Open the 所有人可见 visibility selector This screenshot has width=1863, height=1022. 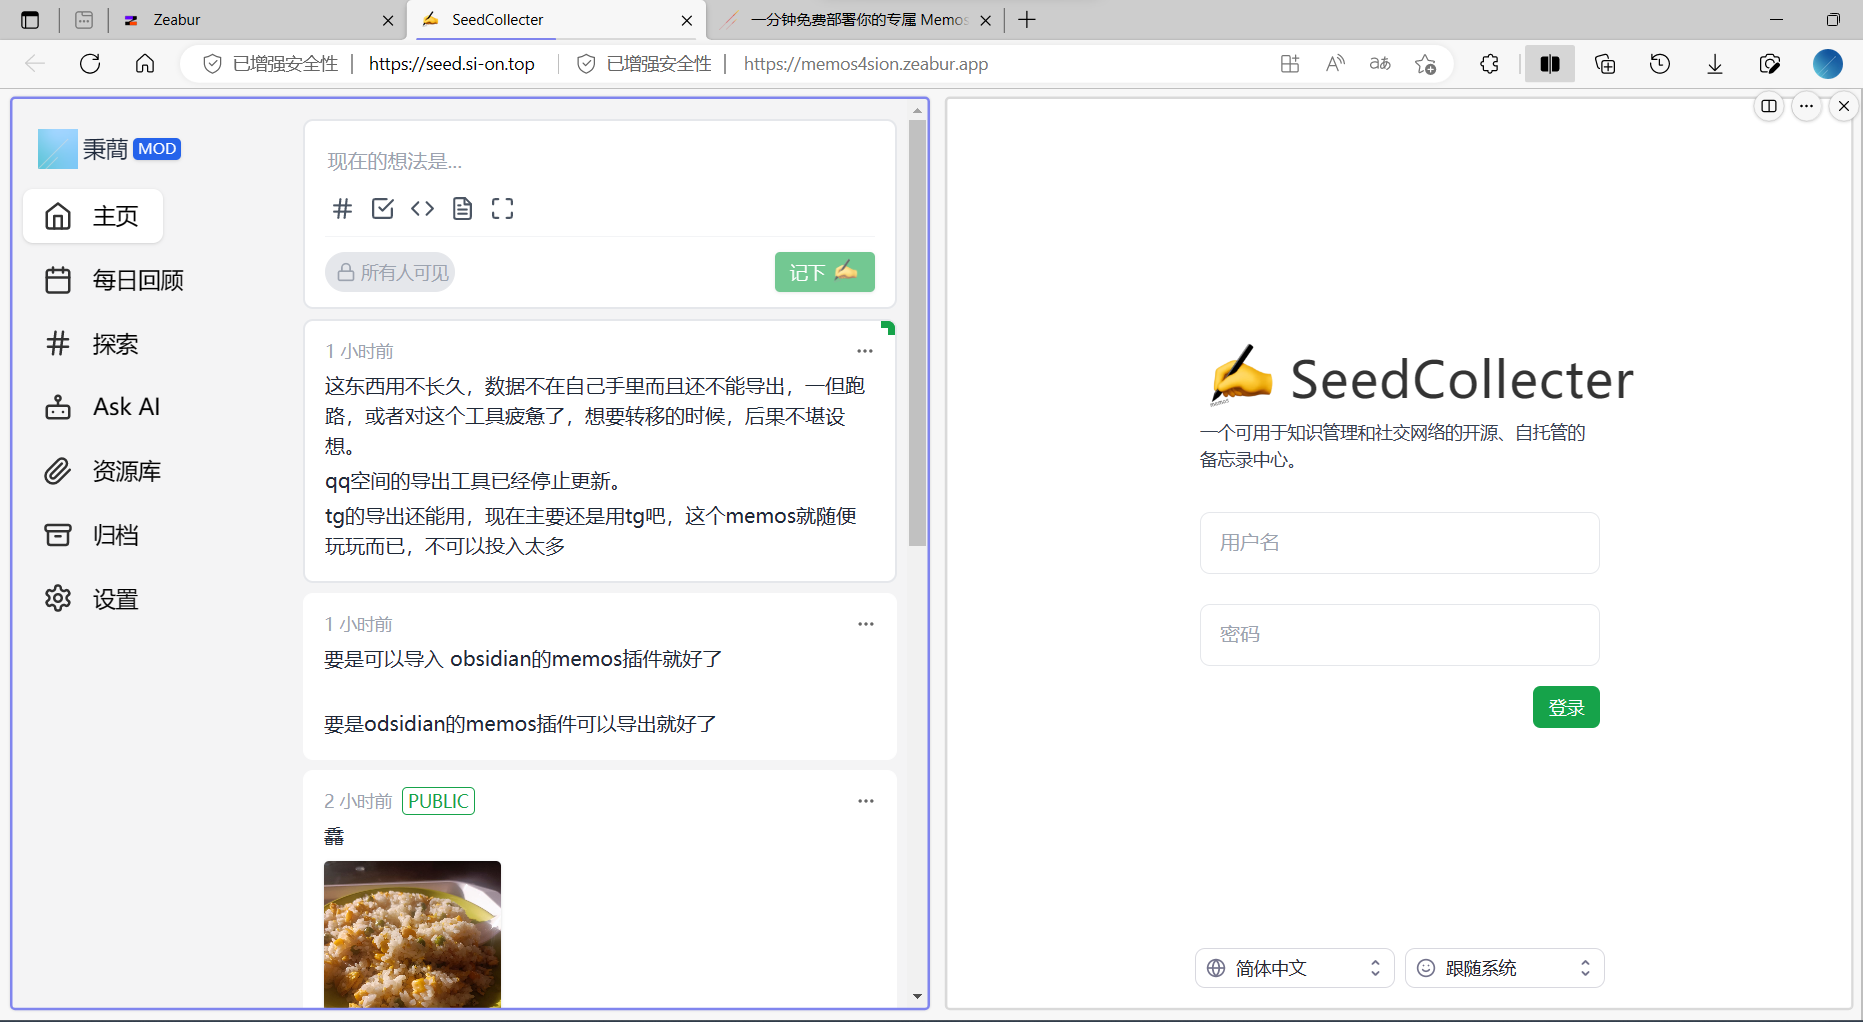(x=390, y=272)
